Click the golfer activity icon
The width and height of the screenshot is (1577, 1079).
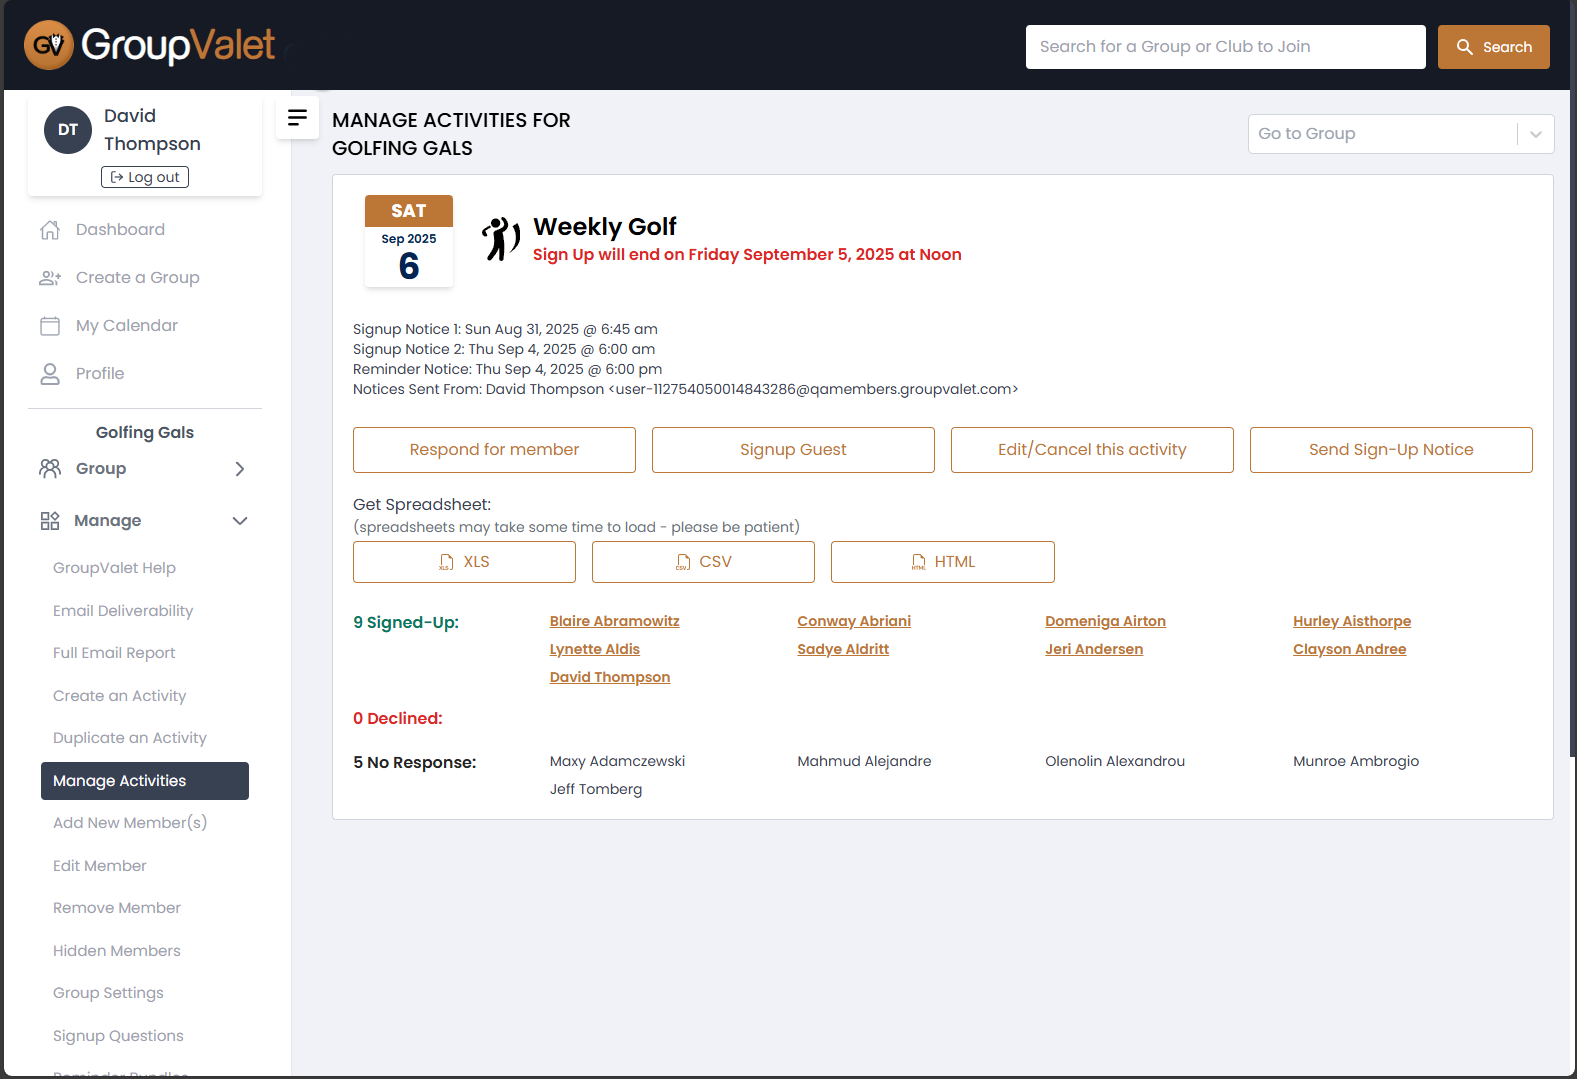(x=500, y=240)
